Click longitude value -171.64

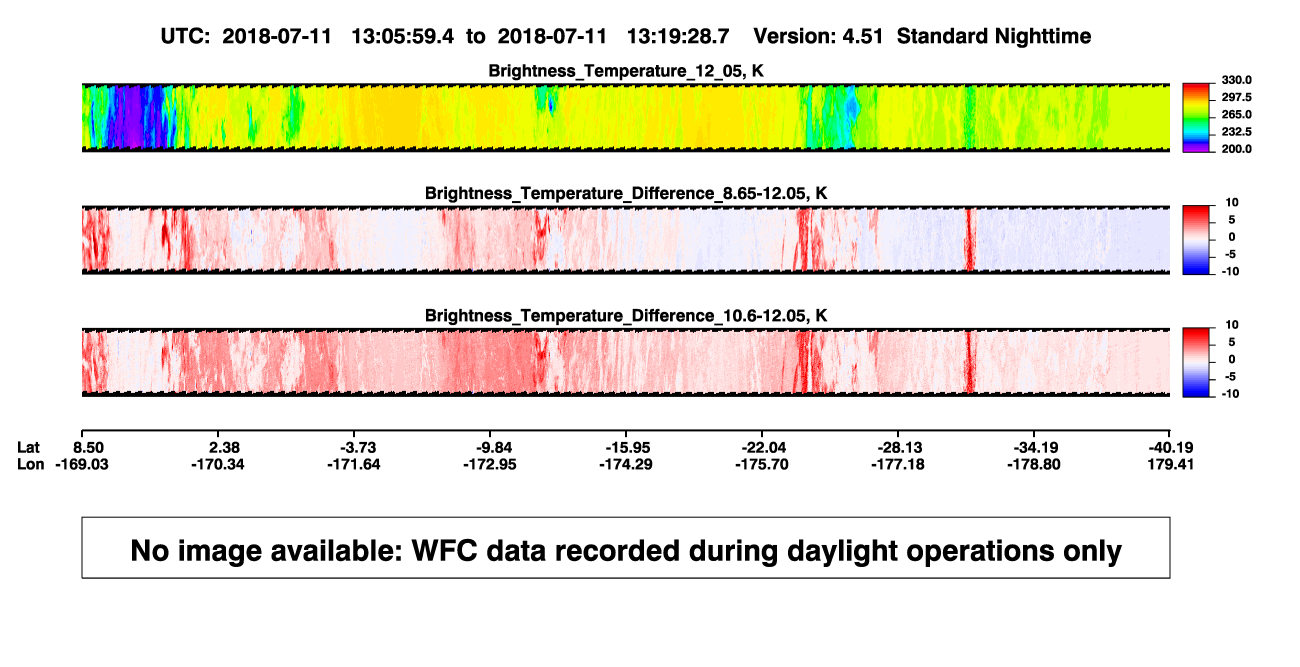355,464
